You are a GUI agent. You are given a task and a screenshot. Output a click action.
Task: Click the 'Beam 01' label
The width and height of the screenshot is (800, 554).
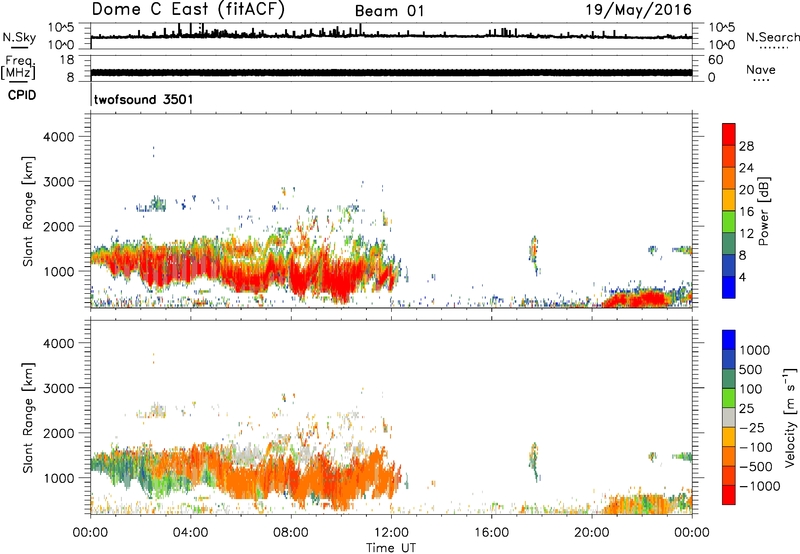coord(389,11)
